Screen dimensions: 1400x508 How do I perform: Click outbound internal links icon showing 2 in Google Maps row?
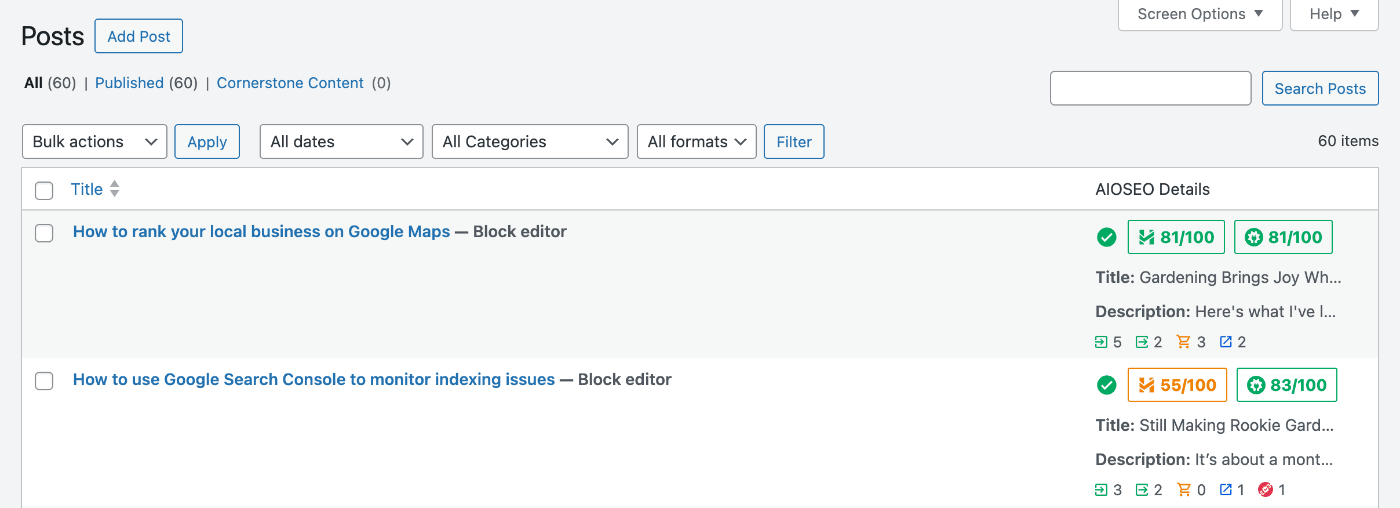[x=1142, y=342]
